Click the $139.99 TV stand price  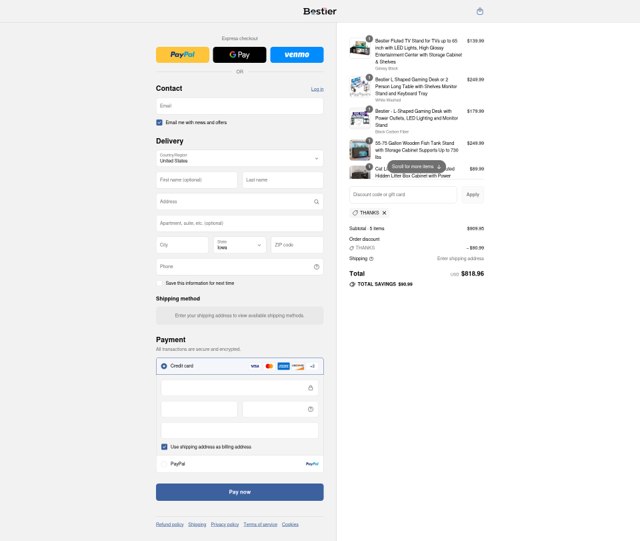tap(476, 41)
